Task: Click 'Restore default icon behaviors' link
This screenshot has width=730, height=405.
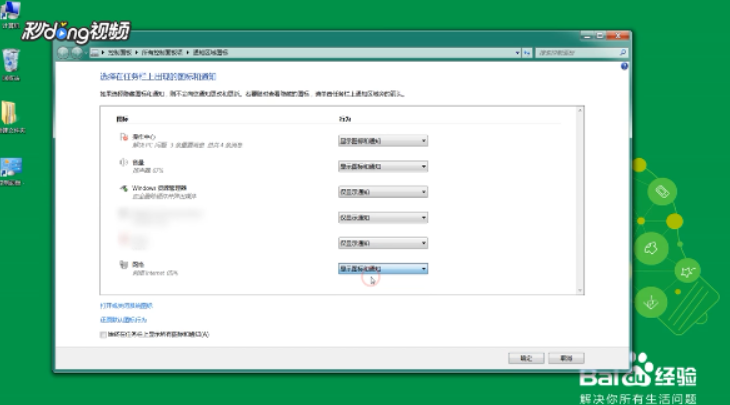Action: (123, 320)
